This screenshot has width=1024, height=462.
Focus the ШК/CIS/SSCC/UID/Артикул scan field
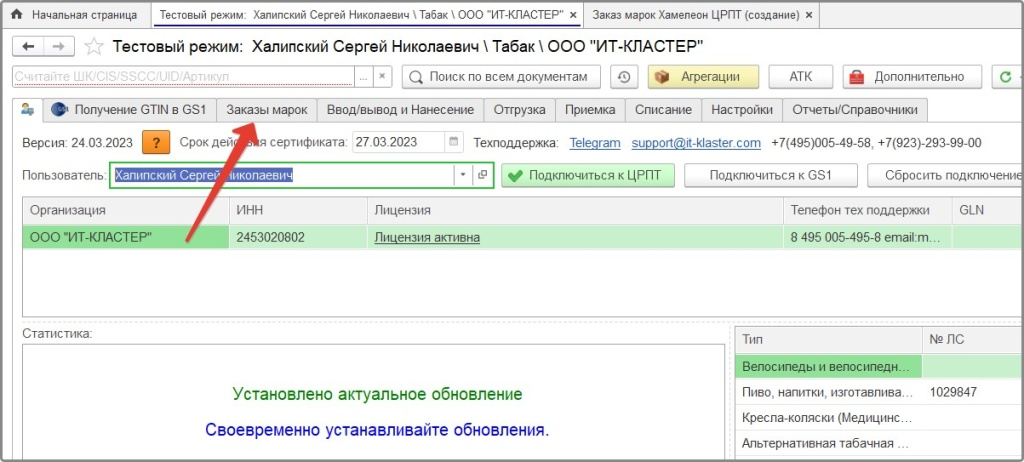[x=184, y=76]
